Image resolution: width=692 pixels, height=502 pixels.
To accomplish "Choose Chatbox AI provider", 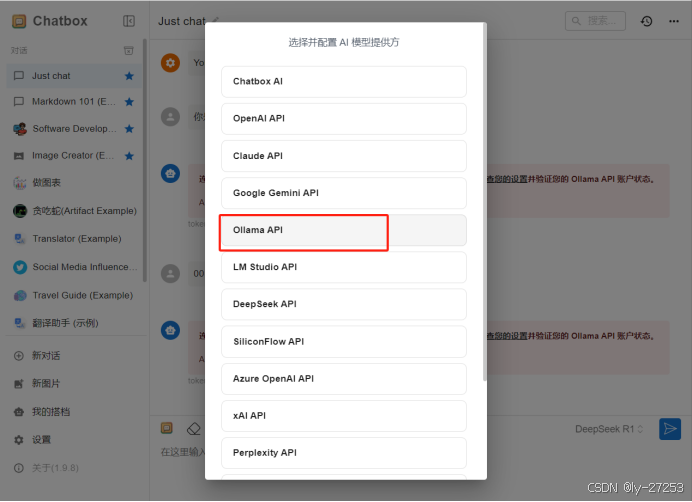I will (344, 82).
